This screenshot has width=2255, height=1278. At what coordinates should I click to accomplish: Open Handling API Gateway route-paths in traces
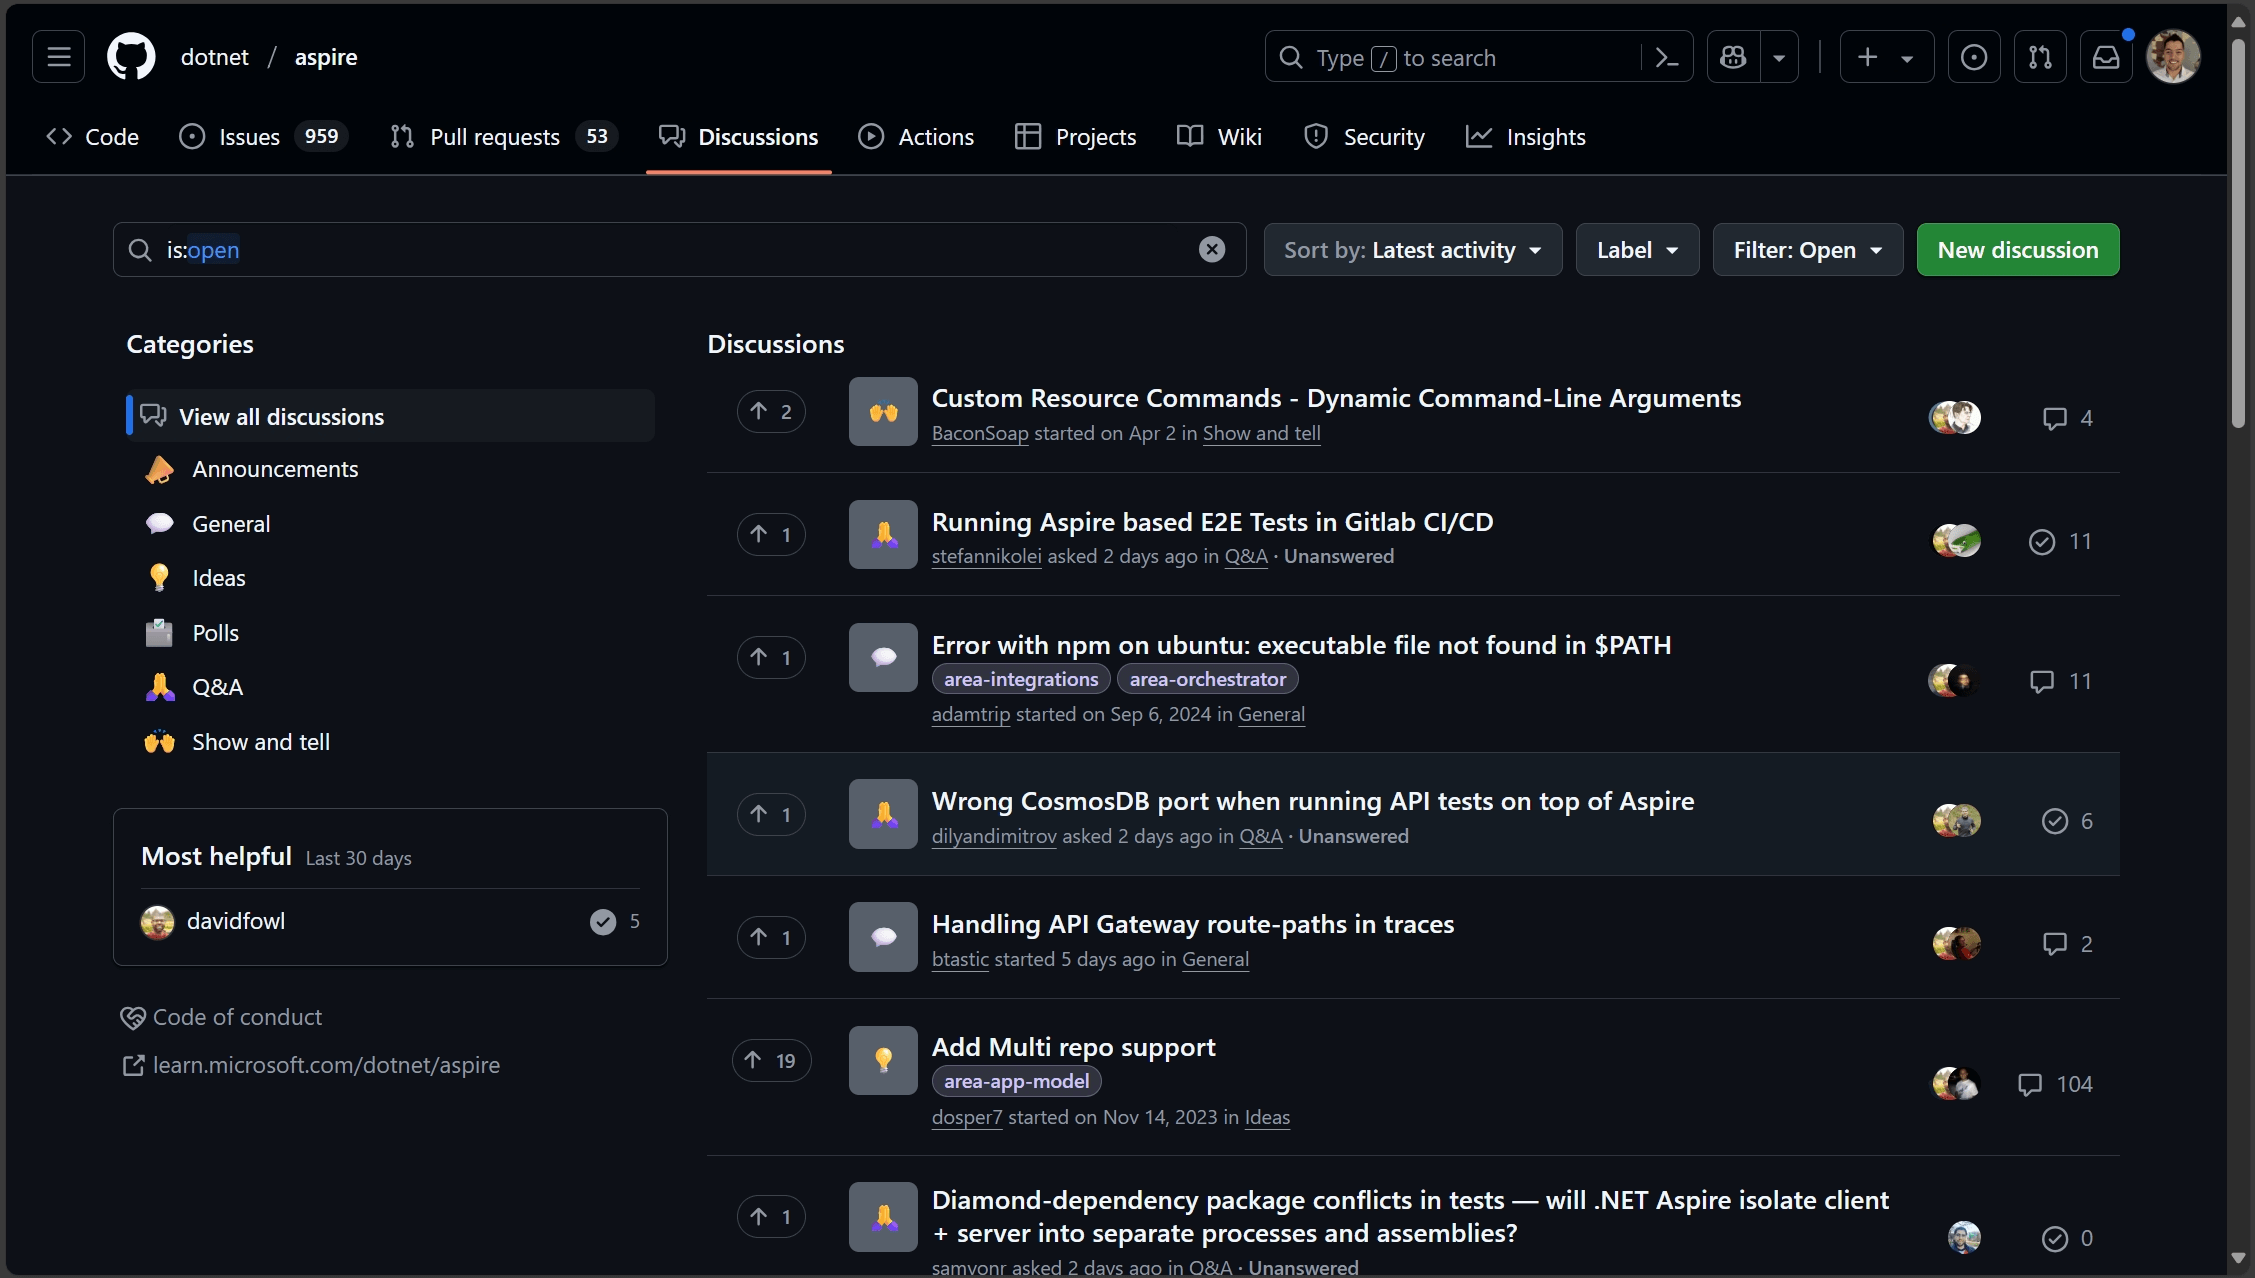point(1192,924)
